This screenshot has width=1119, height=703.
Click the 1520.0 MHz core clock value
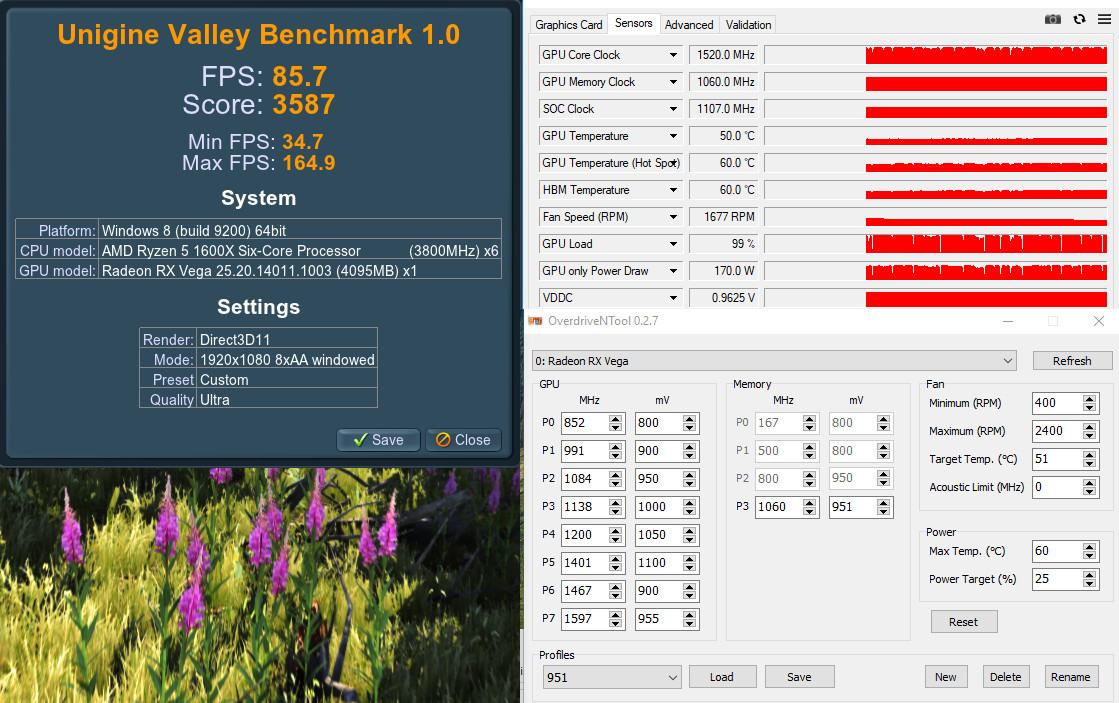coord(725,55)
